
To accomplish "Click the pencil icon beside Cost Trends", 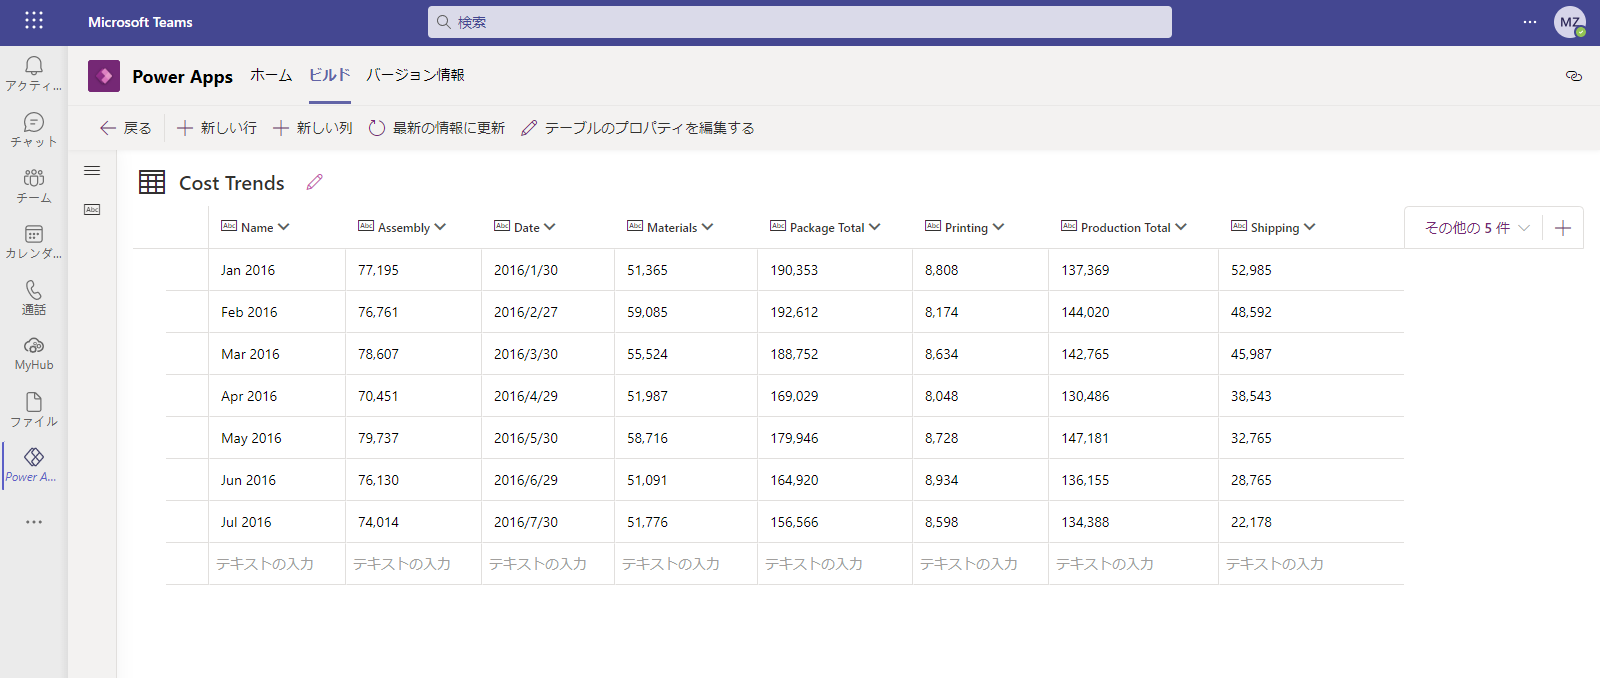I will [x=315, y=182].
